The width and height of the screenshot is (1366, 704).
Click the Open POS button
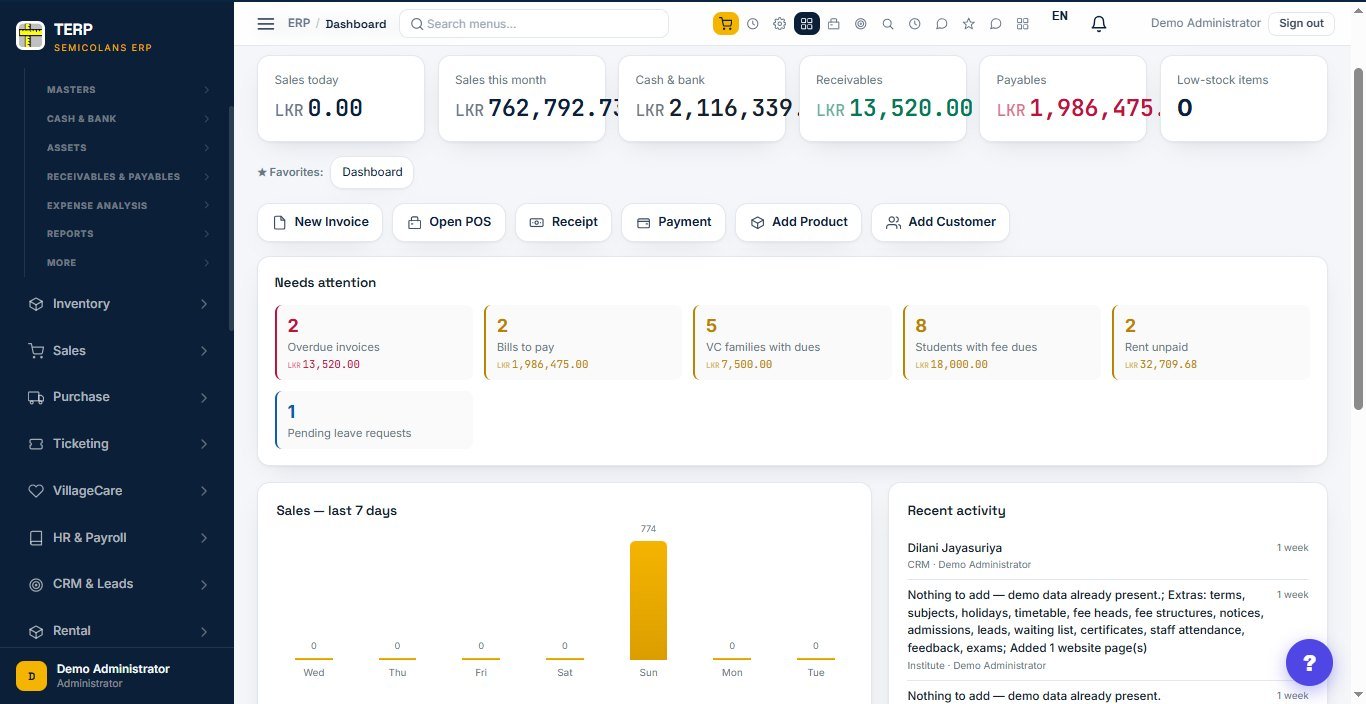pyautogui.click(x=449, y=222)
